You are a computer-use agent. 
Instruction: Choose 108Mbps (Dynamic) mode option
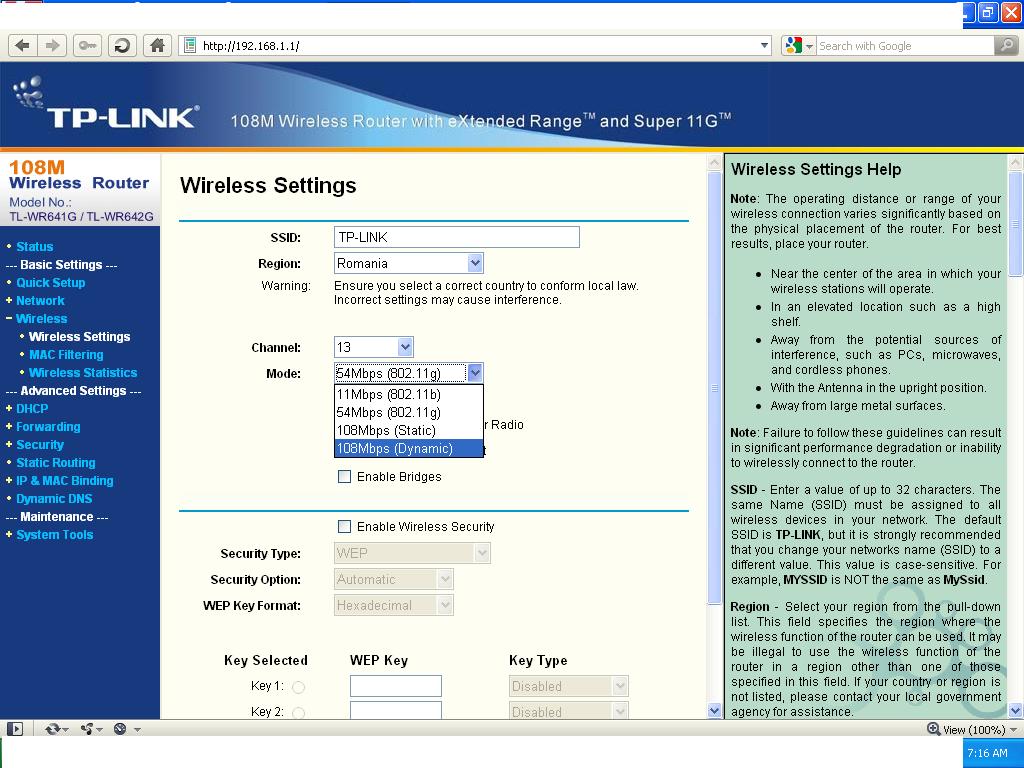[409, 449]
